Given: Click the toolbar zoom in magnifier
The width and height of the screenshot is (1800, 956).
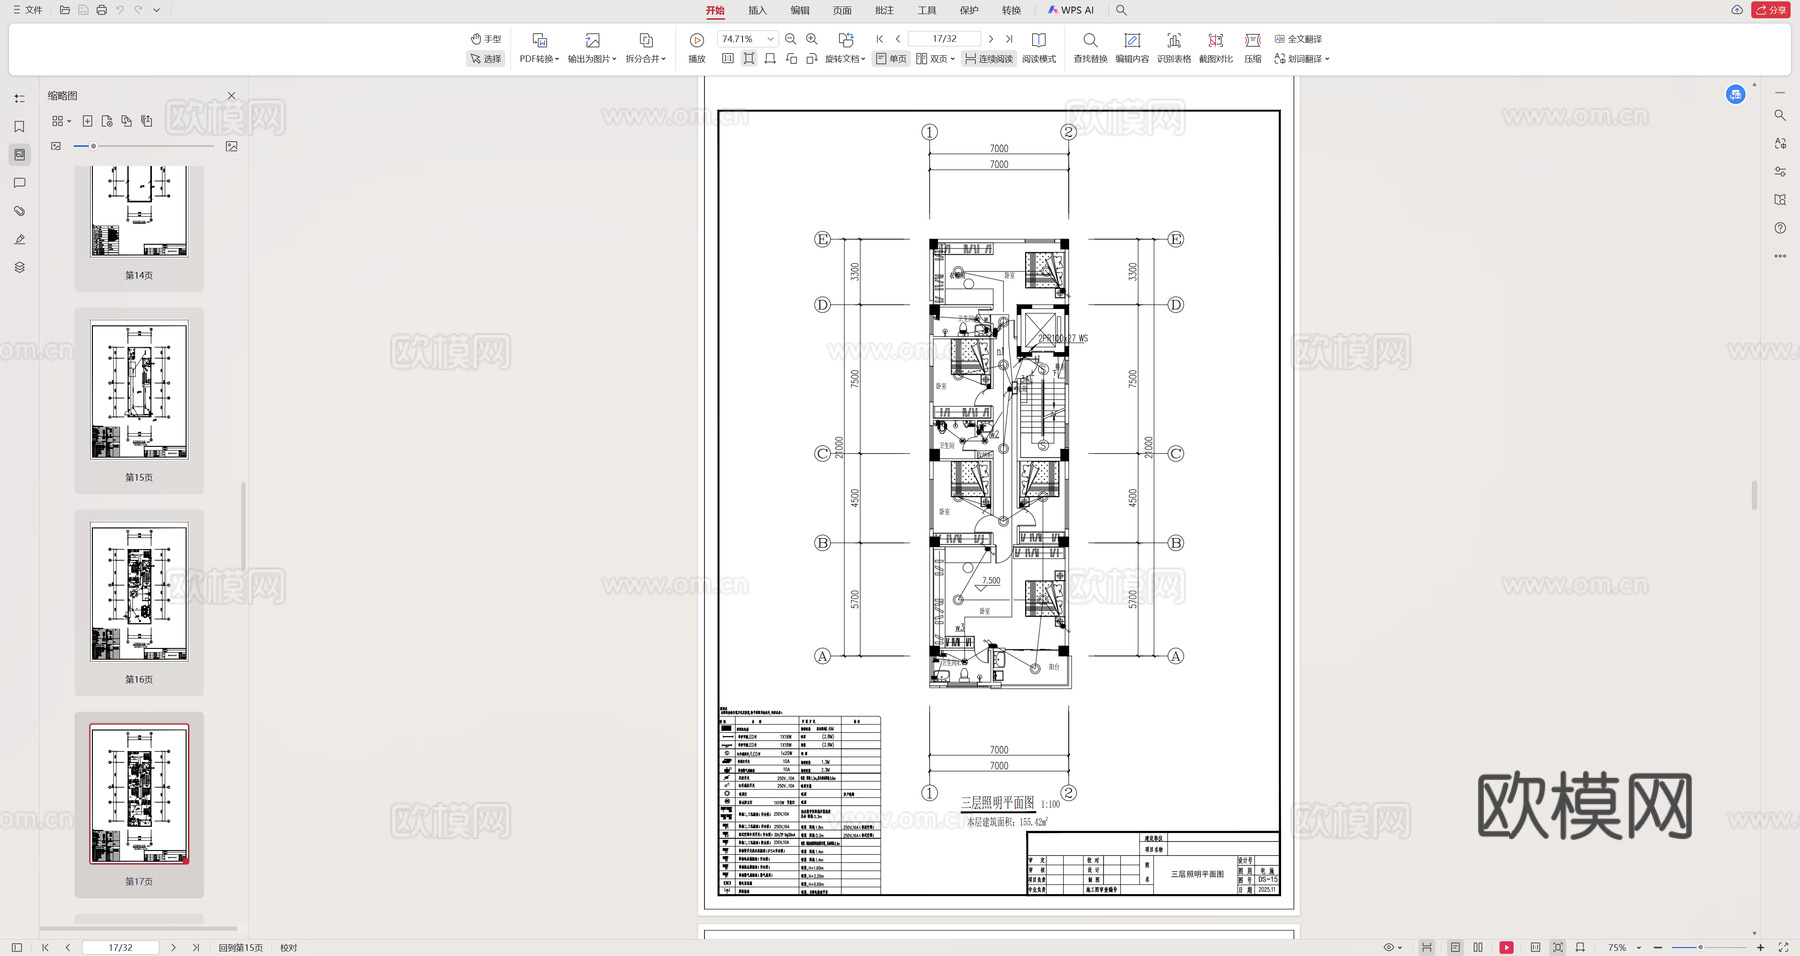Looking at the screenshot, I should 812,39.
